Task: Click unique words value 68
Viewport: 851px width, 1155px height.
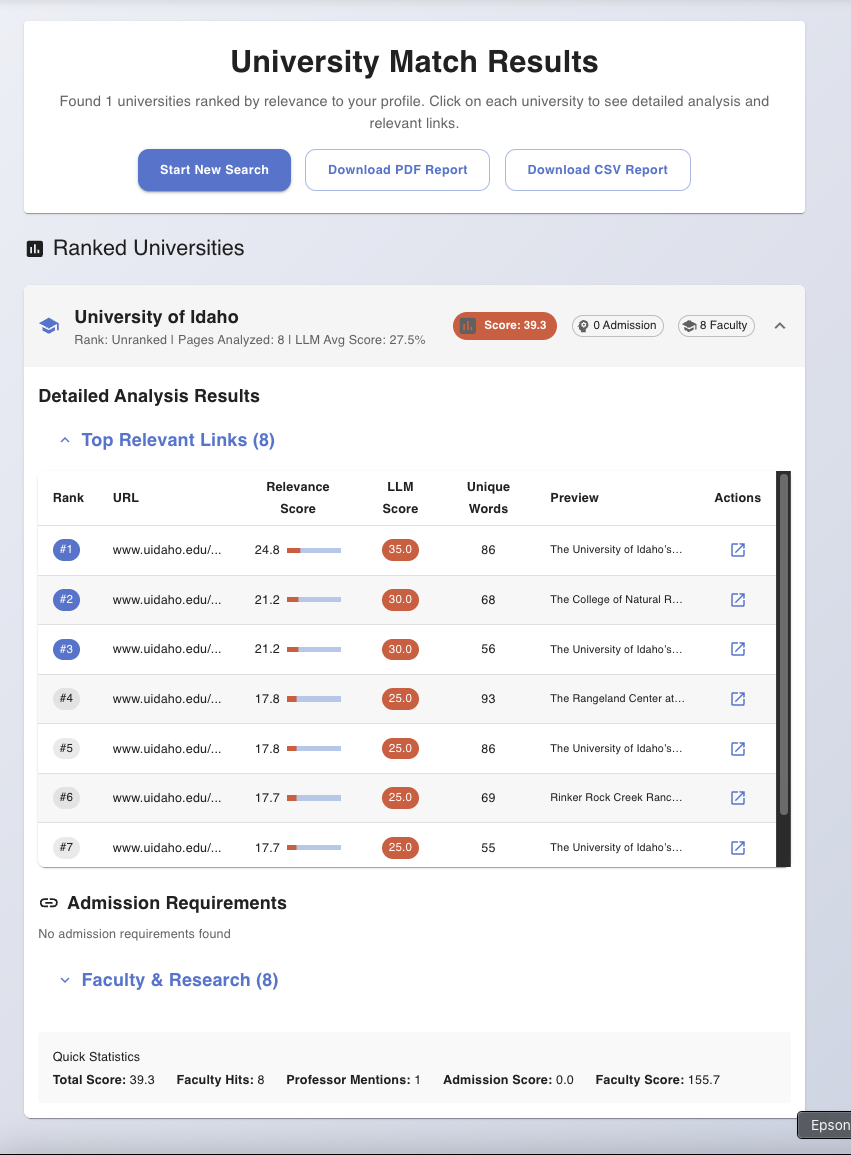Action: pos(488,600)
